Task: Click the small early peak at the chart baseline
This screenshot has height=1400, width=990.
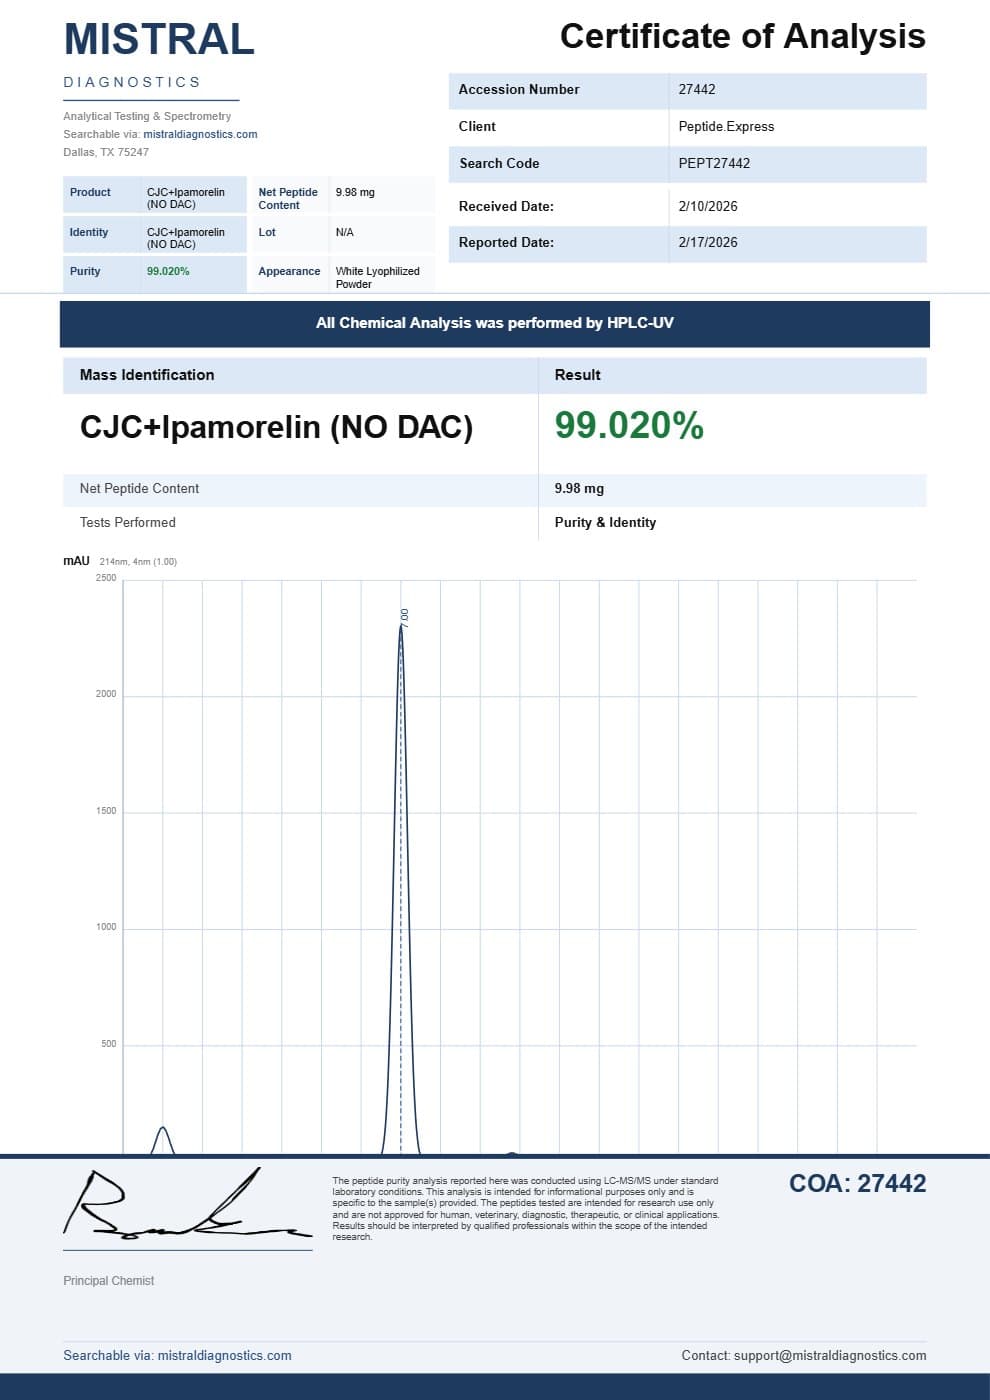Action: click(163, 1141)
